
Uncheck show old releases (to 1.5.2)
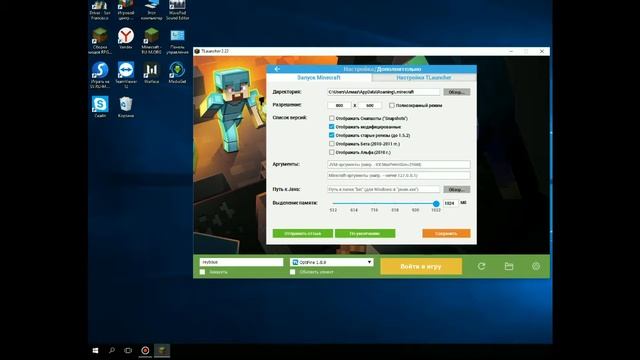331,135
